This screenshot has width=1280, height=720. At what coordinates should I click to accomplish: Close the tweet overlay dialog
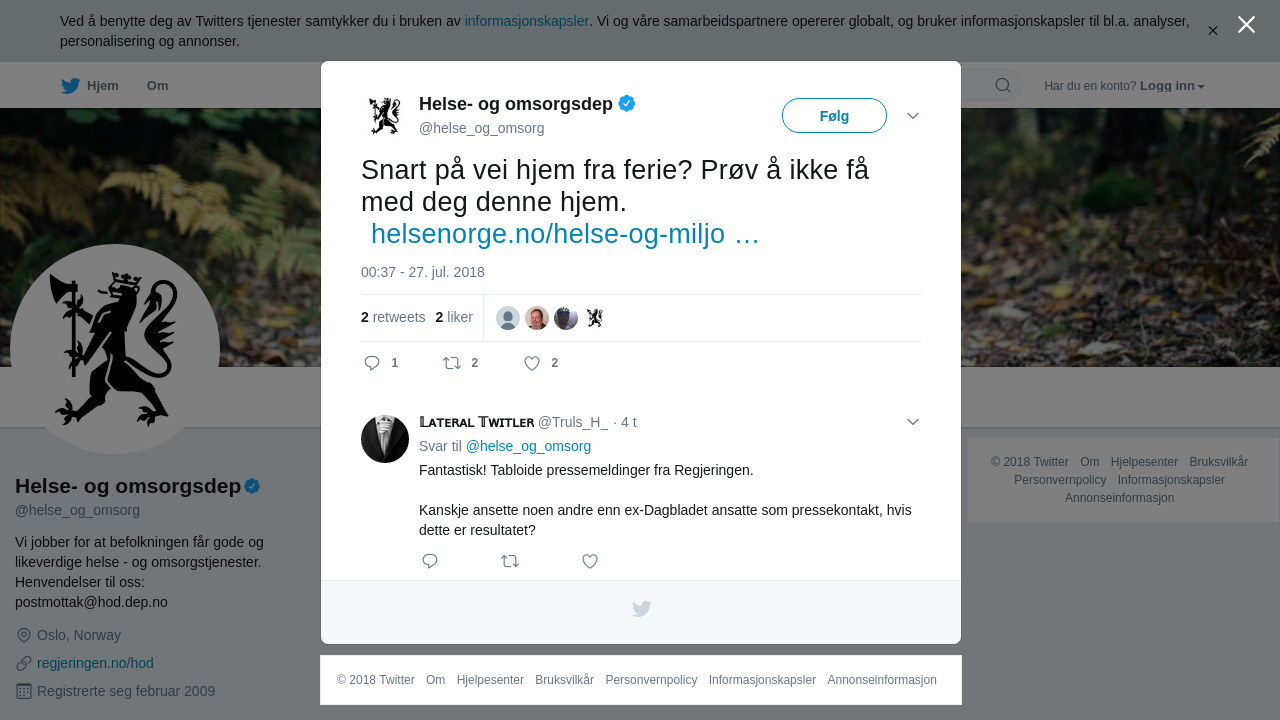point(1246,25)
